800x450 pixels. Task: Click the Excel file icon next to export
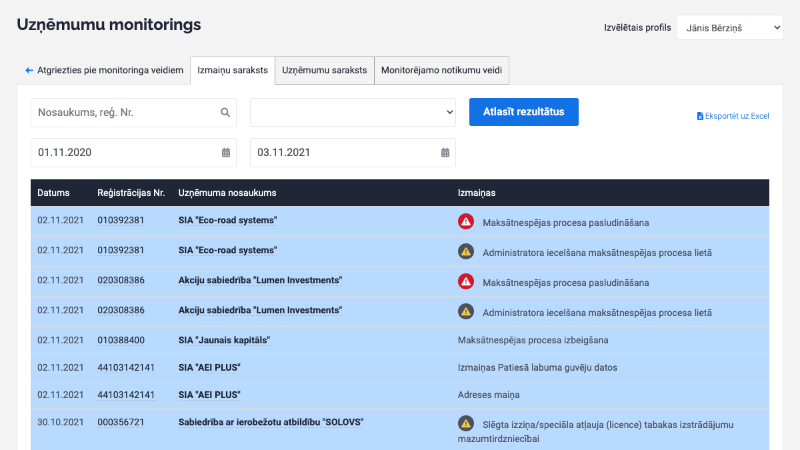[700, 116]
